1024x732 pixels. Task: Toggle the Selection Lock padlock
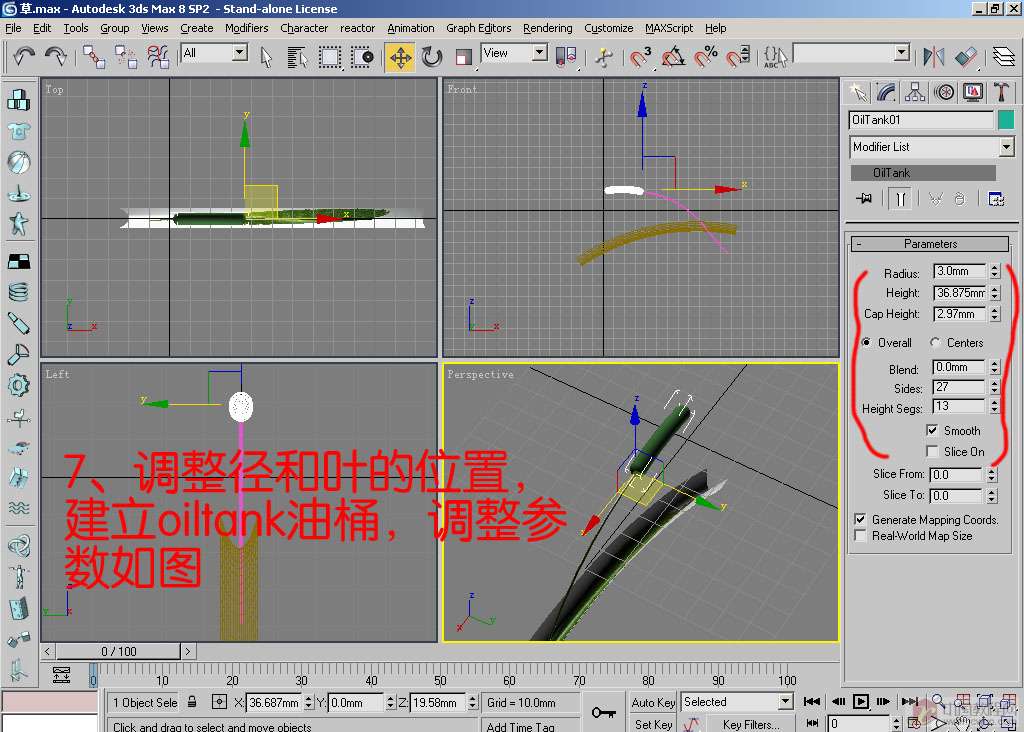click(192, 702)
